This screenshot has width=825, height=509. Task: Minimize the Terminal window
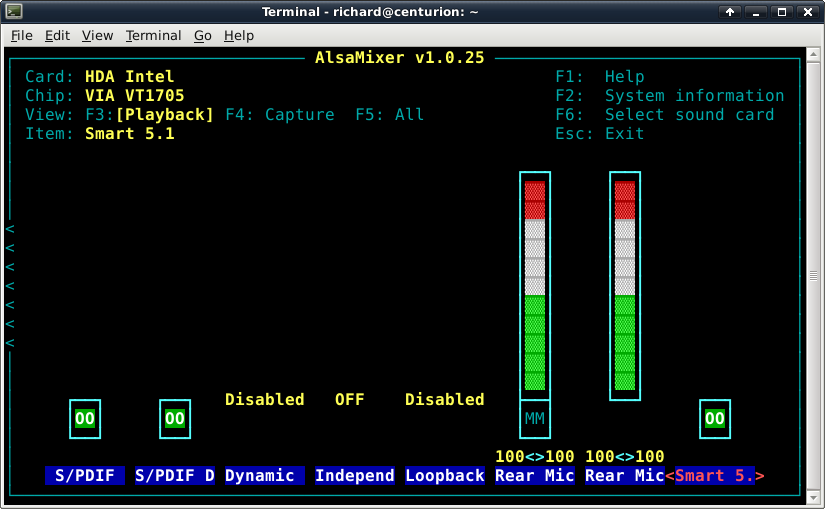click(x=757, y=12)
